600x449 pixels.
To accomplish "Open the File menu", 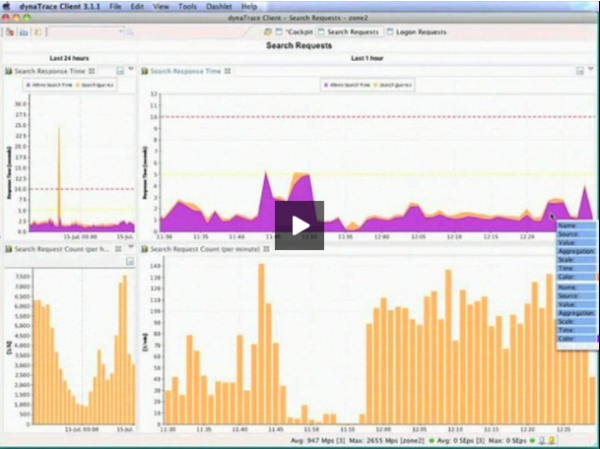I will [115, 7].
